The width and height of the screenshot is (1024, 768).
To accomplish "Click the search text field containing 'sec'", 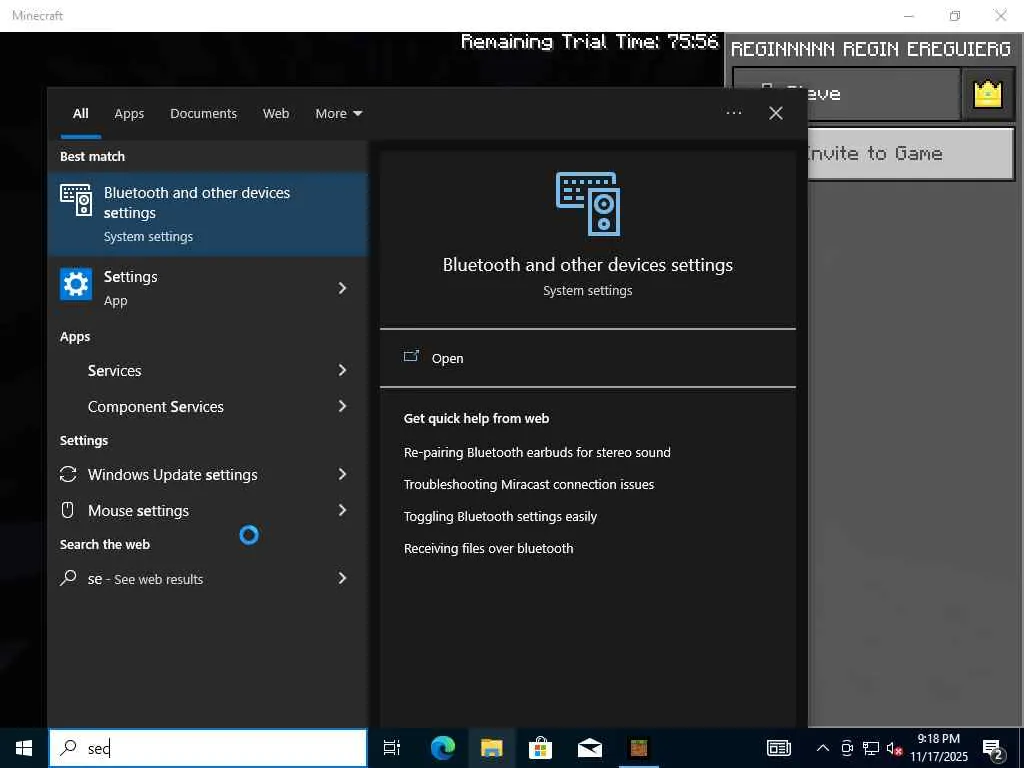I will [x=208, y=748].
